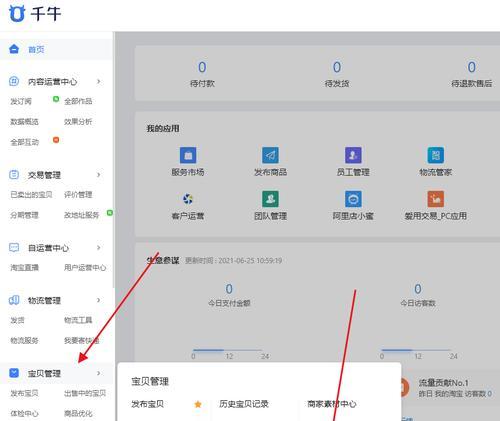Open the 客户运营 app icon
Screen dimensions: 500x421
point(188,199)
